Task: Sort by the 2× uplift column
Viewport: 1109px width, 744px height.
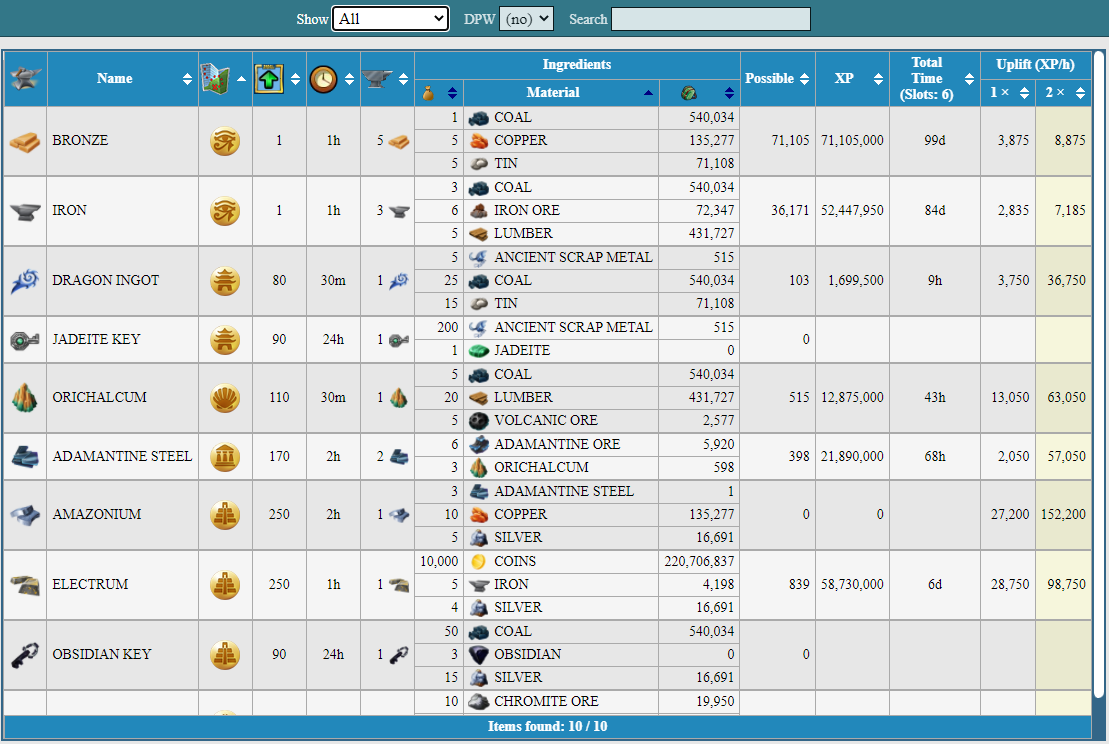Action: coord(1064,93)
